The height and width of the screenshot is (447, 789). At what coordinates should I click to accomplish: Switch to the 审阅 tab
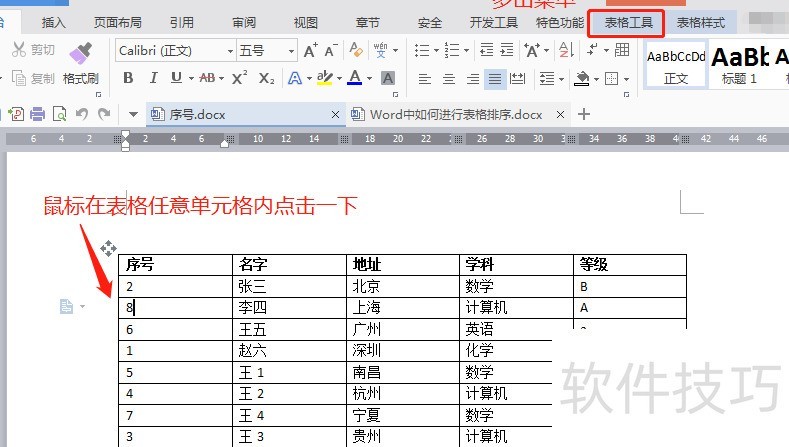[244, 23]
